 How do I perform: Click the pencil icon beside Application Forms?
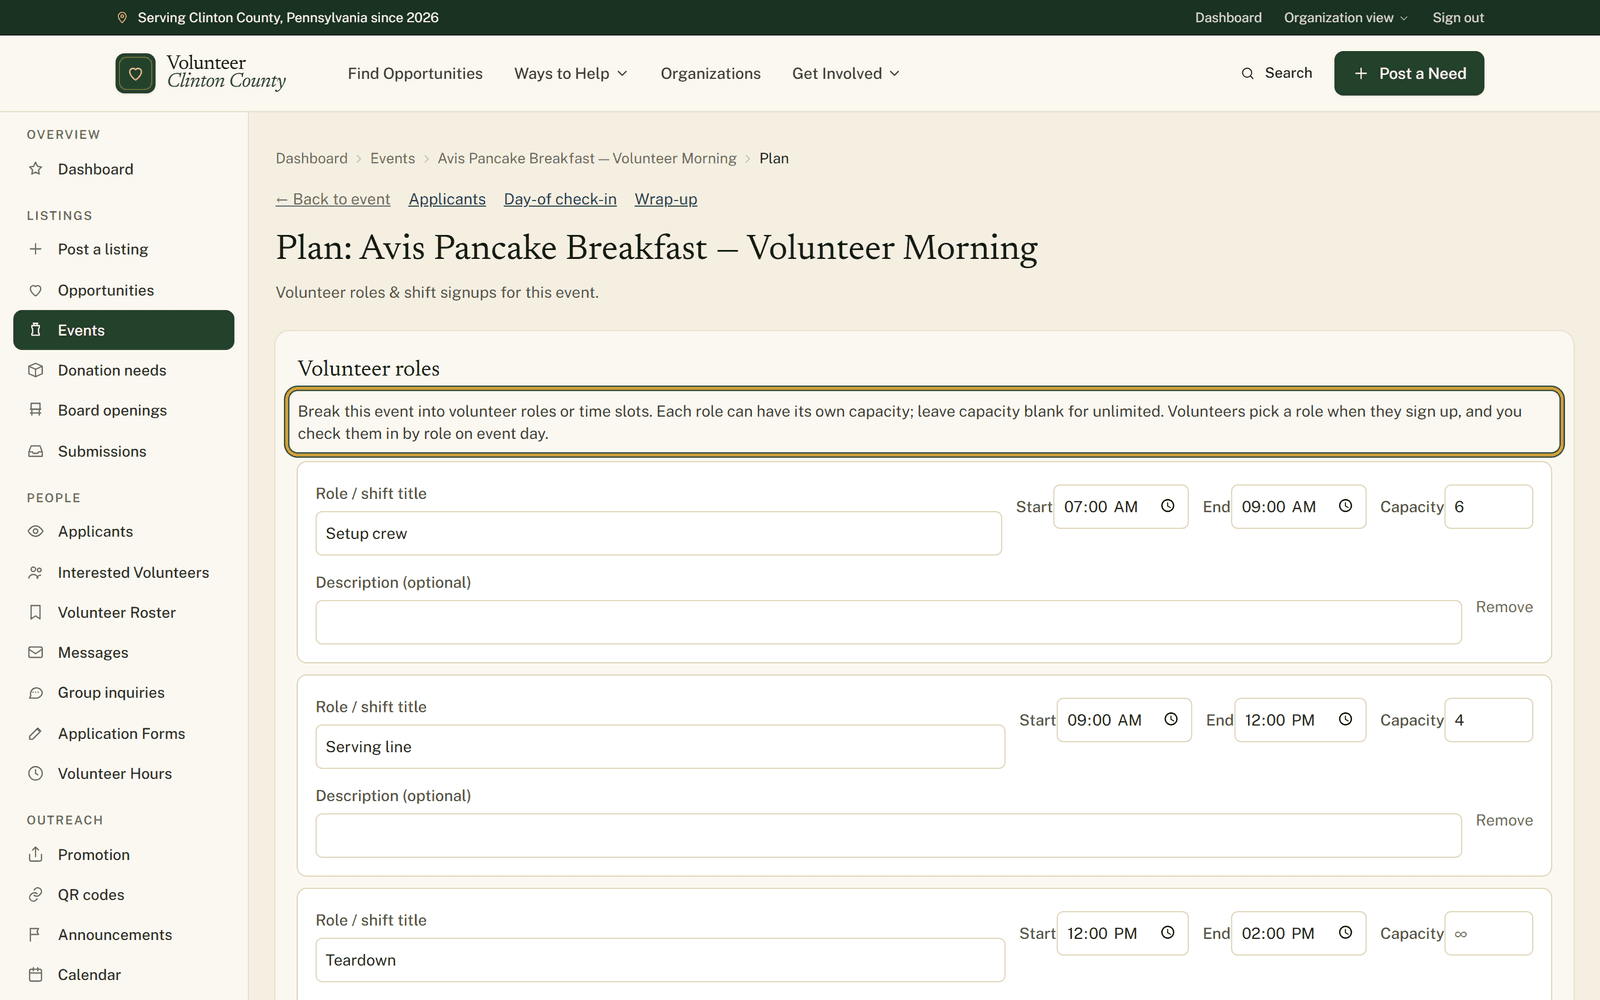click(36, 733)
